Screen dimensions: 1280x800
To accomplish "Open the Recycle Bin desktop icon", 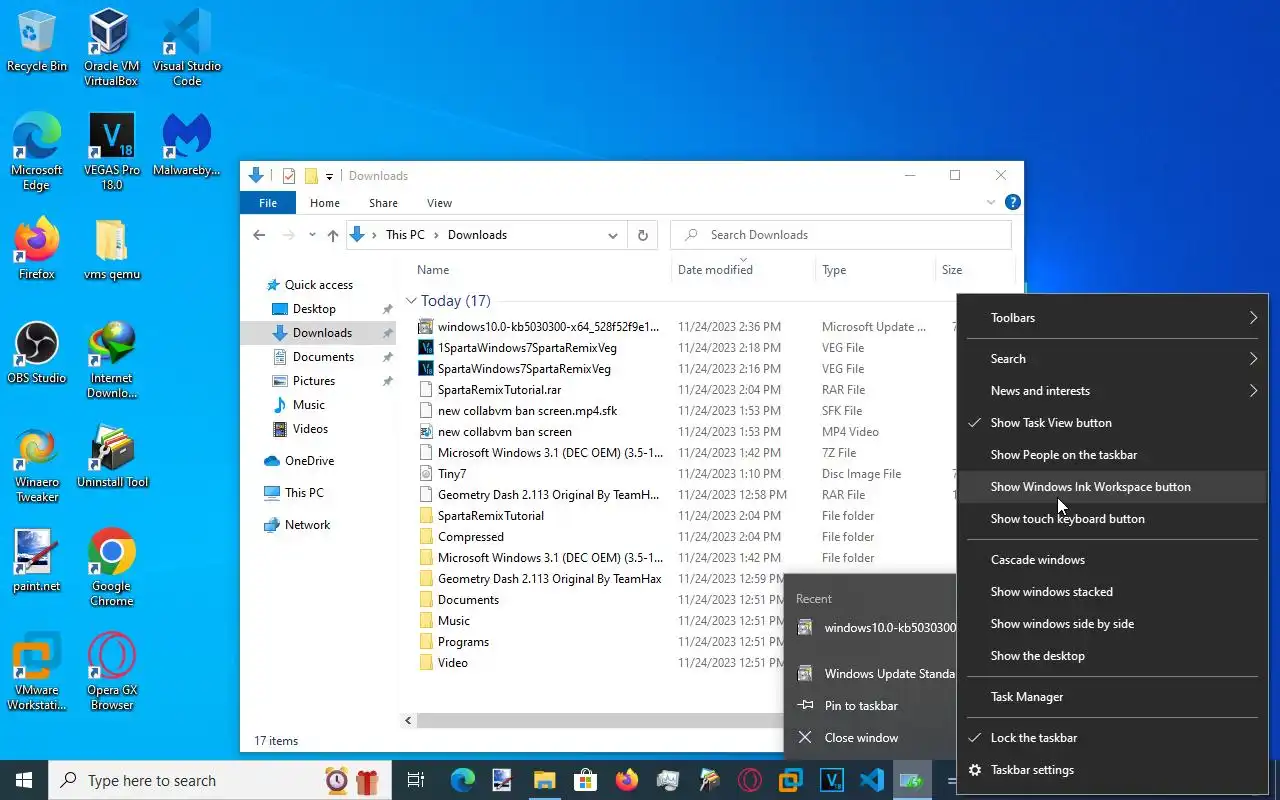I will click(37, 41).
